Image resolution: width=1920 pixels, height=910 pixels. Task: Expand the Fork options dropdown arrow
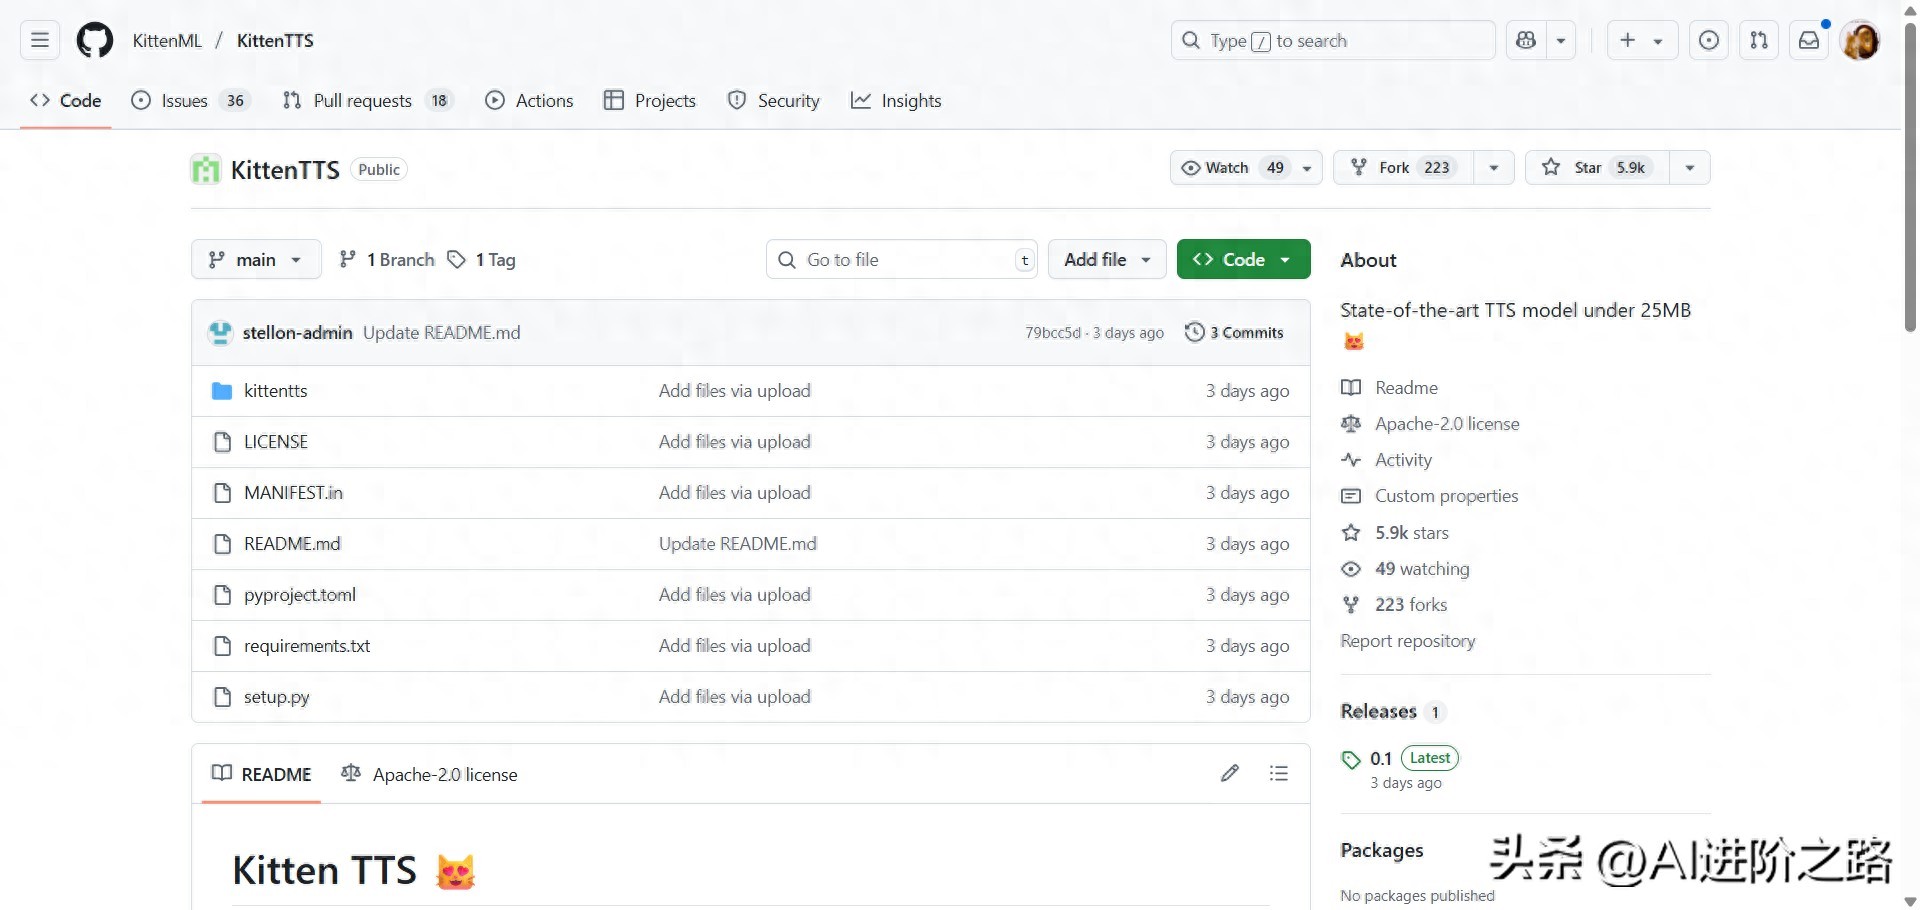(1494, 168)
